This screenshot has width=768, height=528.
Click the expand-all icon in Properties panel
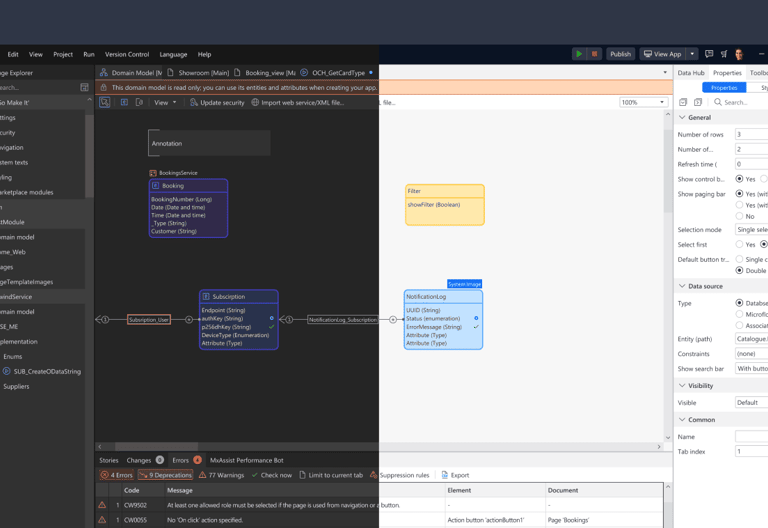[698, 102]
